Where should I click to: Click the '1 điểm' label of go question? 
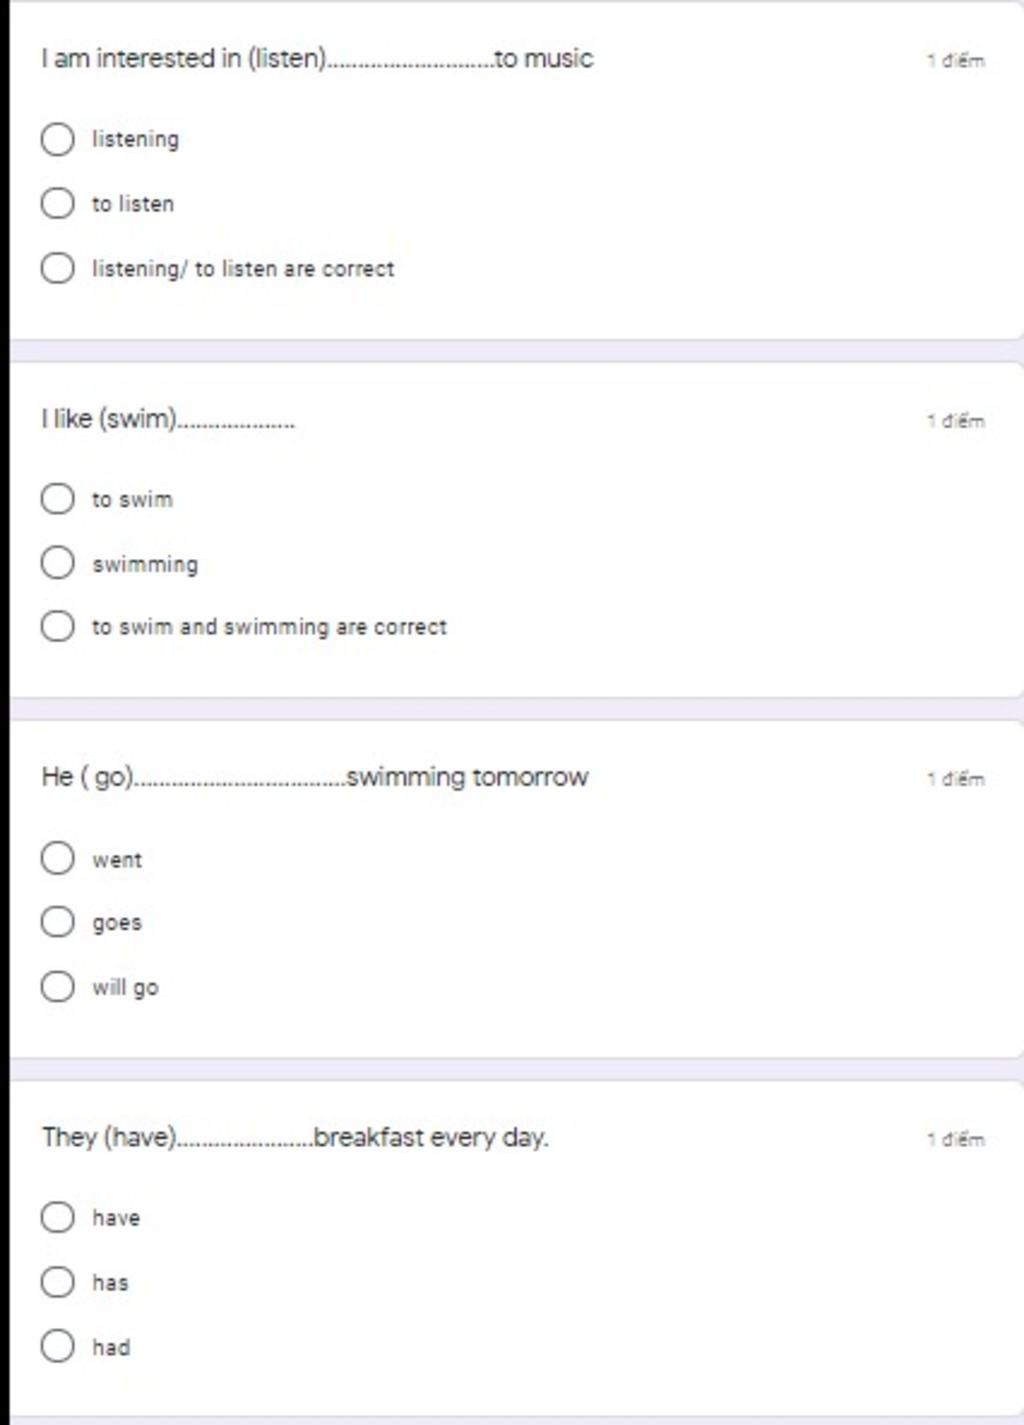(x=956, y=779)
